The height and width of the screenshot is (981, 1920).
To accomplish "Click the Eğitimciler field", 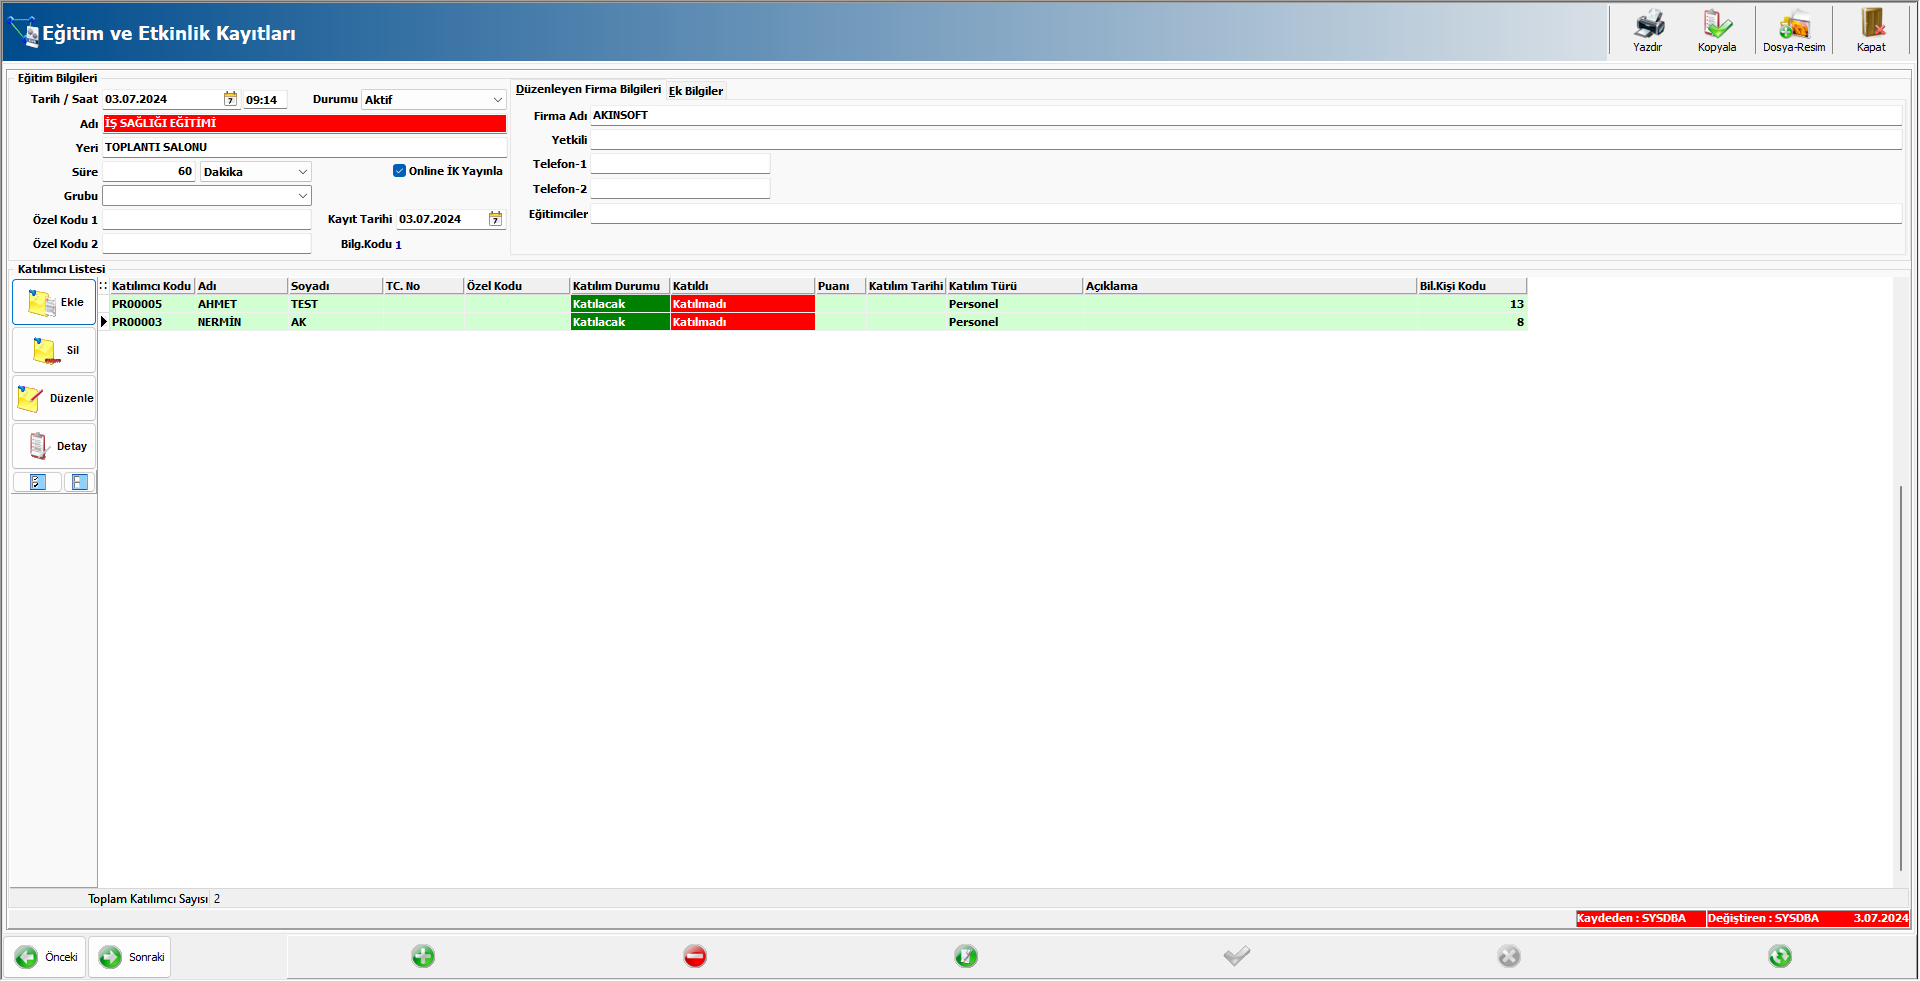I will (x=1246, y=214).
